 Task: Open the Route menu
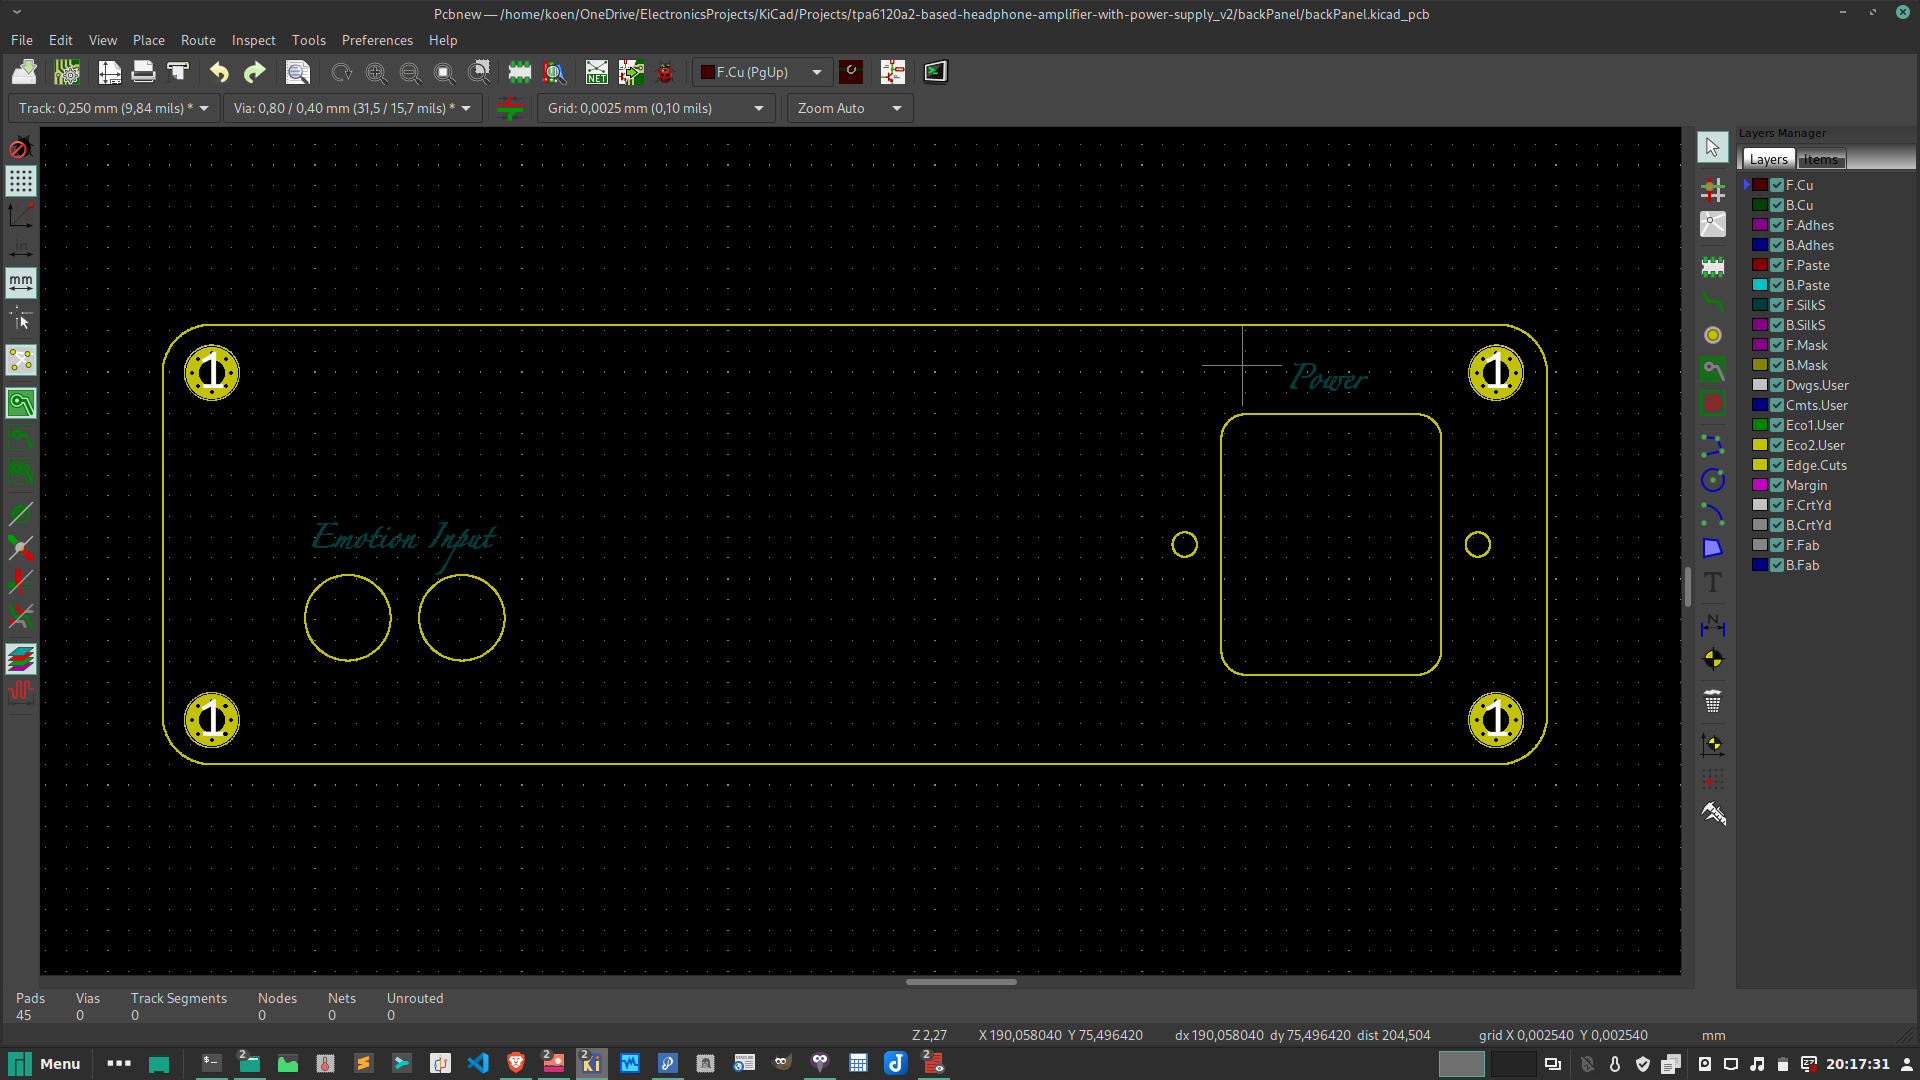[x=198, y=40]
